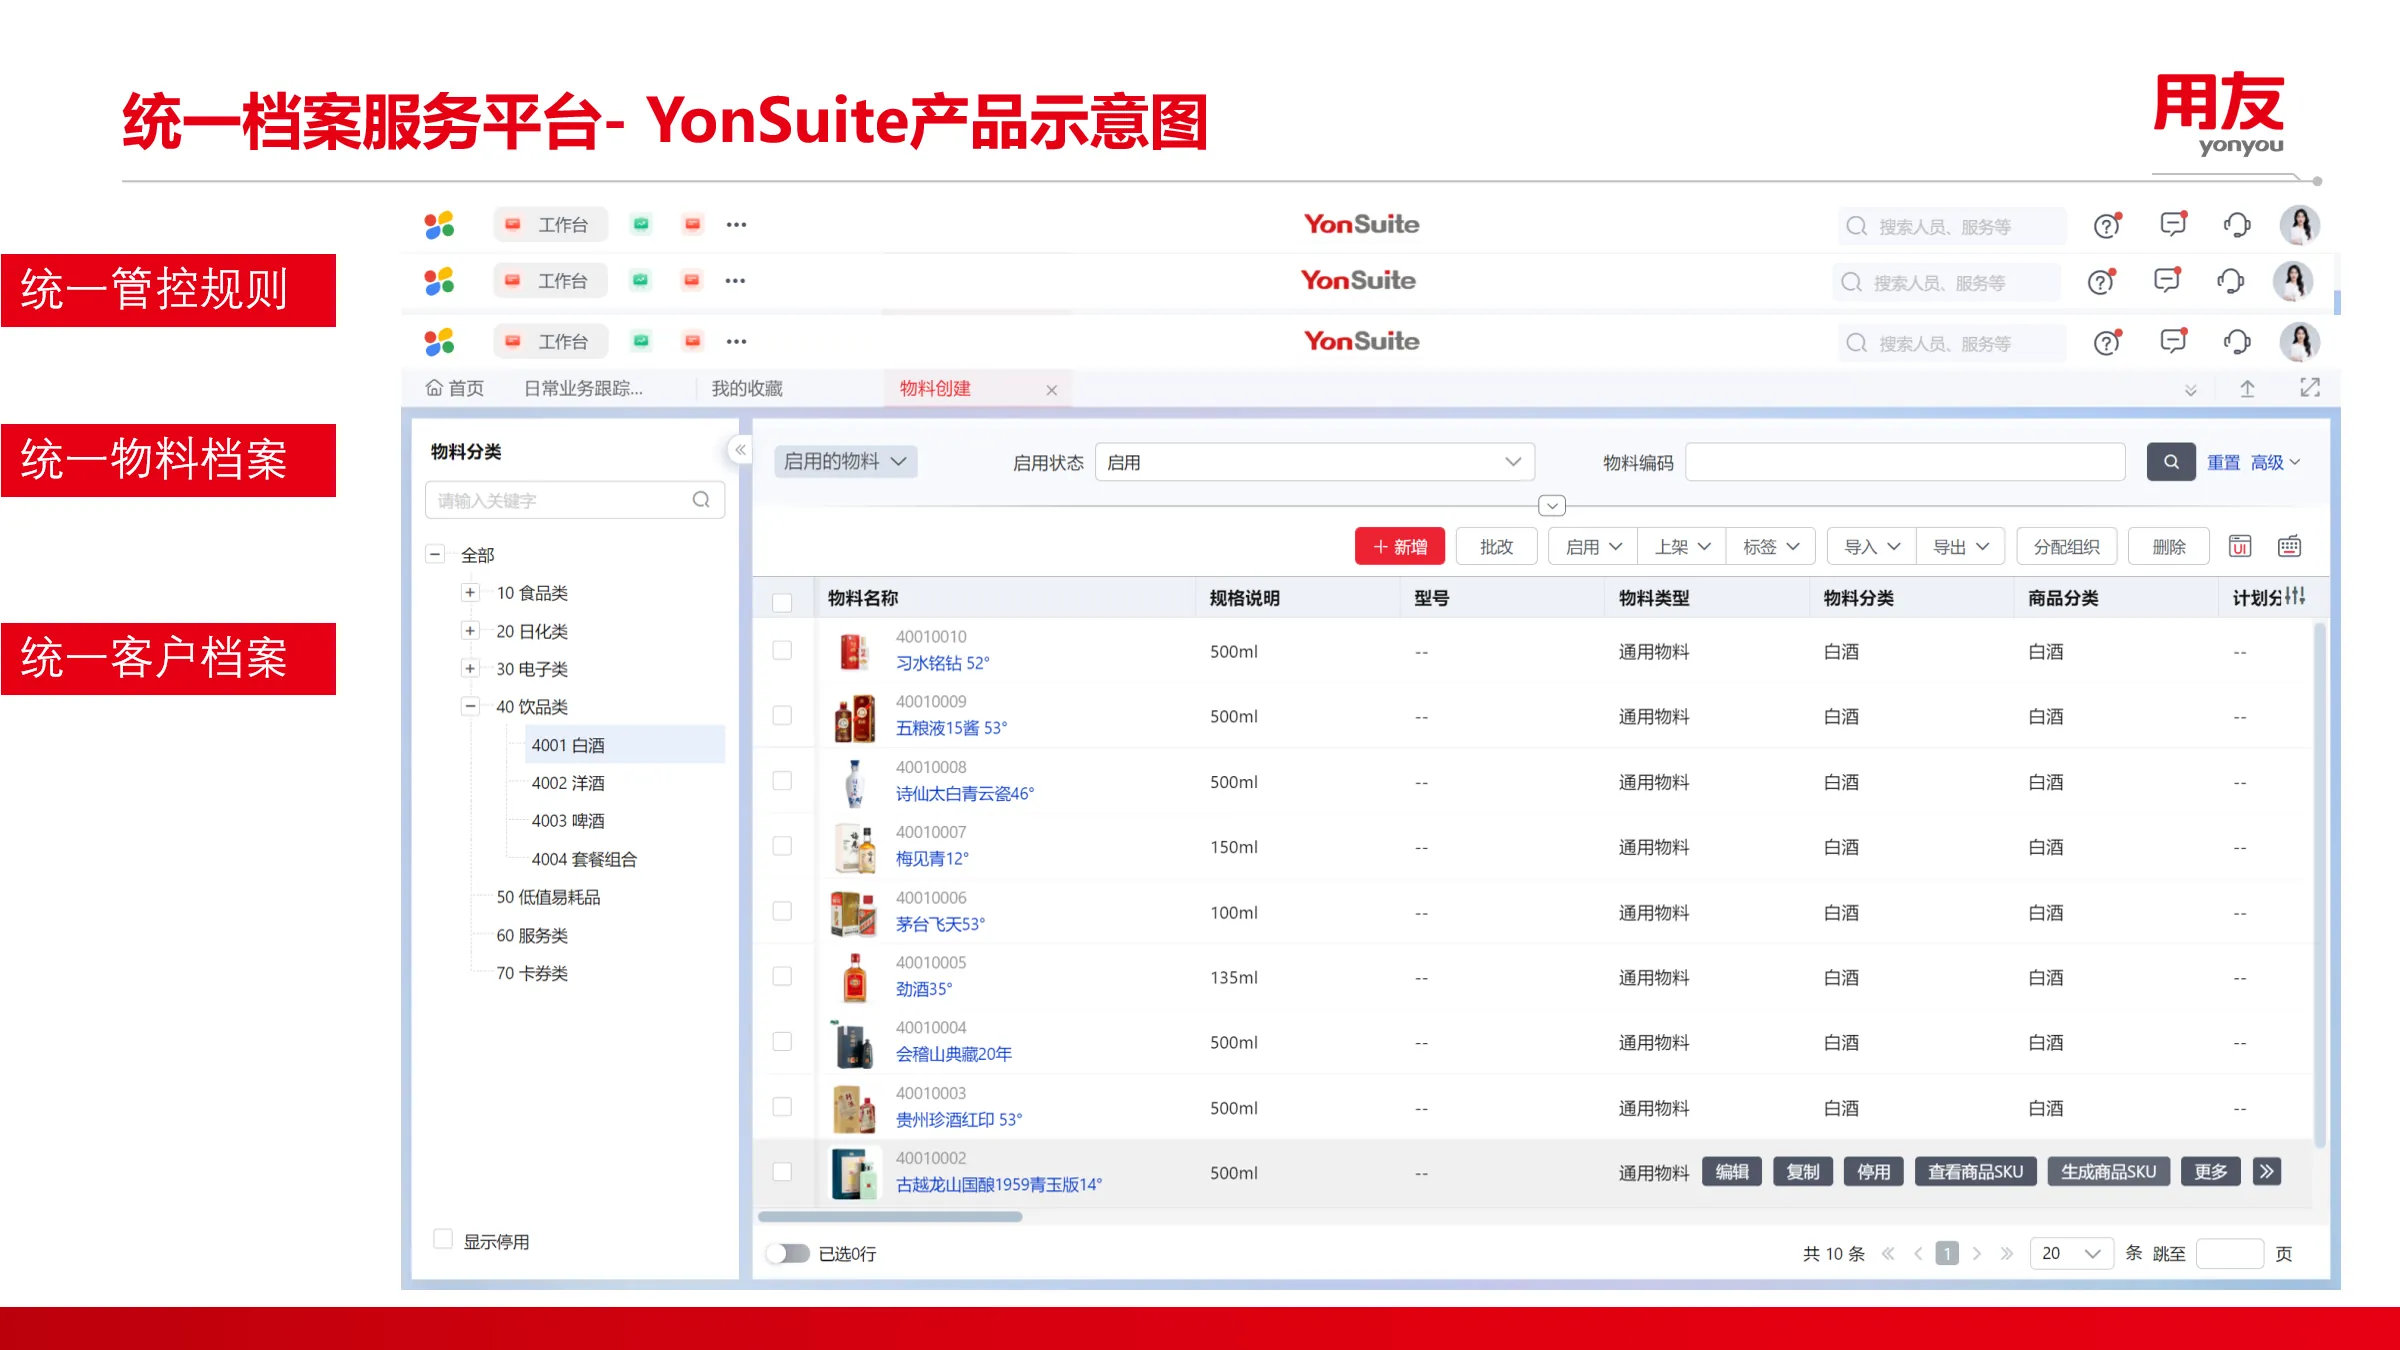
Task: Switch to 我的收藏 tab
Action: 747,388
